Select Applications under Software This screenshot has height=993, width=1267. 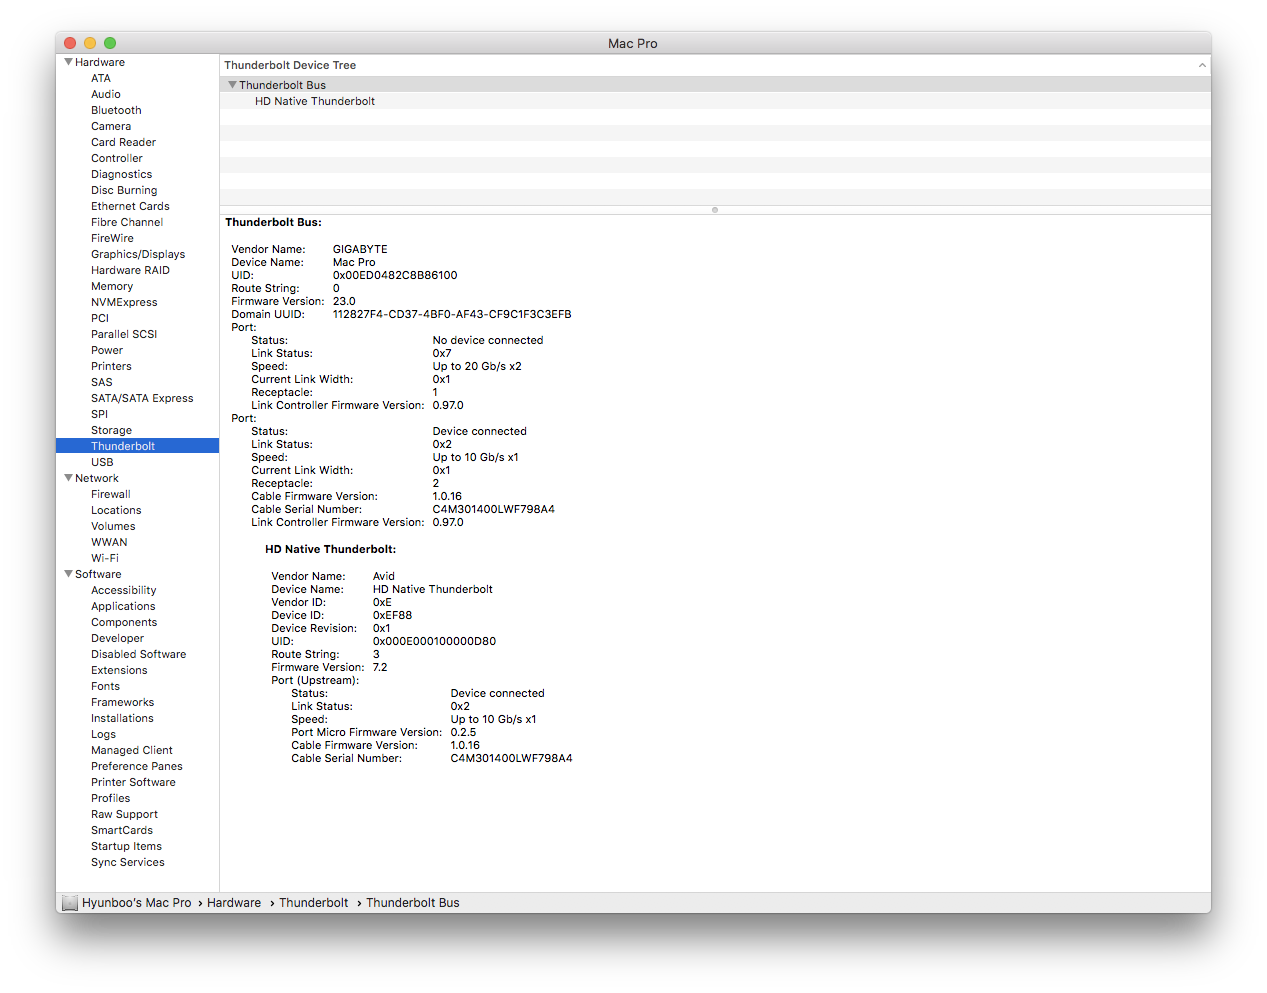pyautogui.click(x=123, y=606)
